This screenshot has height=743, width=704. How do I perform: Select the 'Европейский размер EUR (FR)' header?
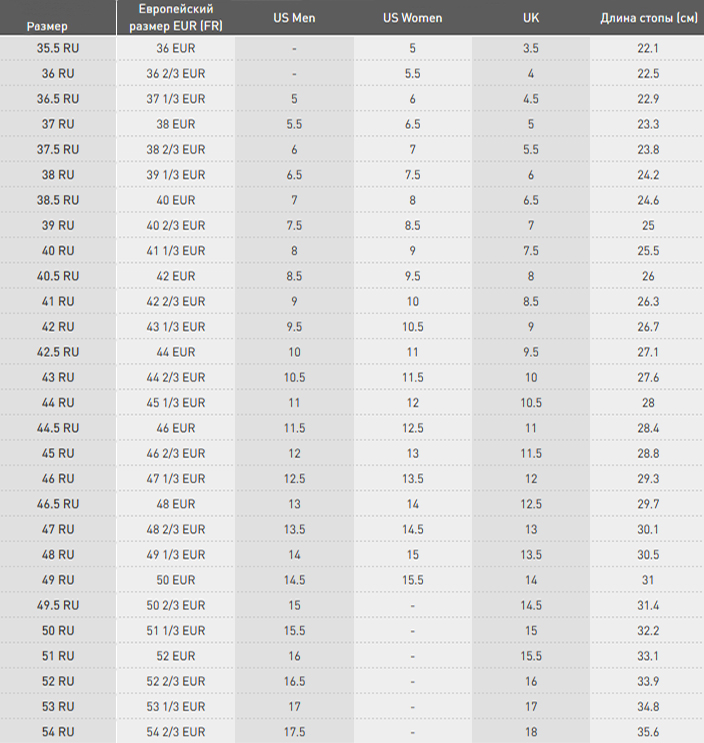tap(176, 18)
